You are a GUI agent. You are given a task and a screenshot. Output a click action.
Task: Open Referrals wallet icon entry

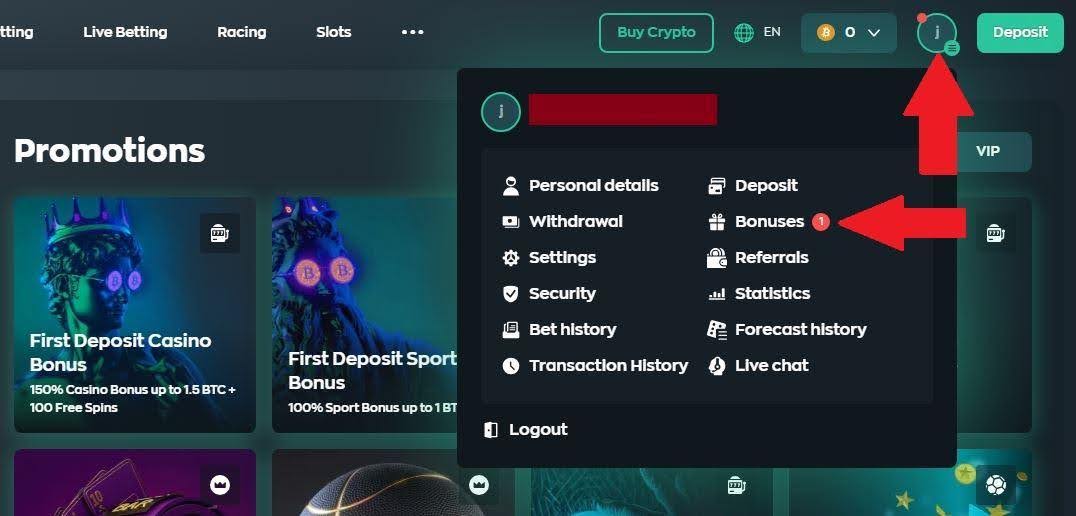[x=717, y=258]
